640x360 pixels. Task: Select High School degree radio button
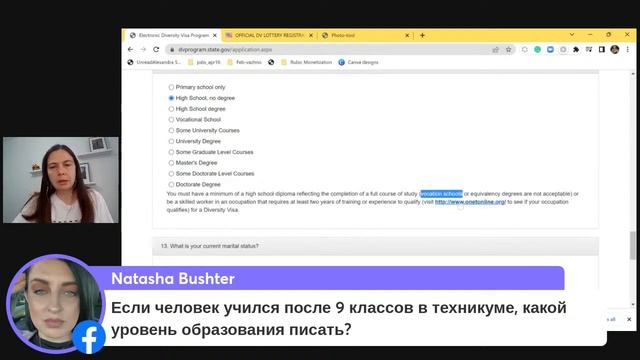click(171, 109)
